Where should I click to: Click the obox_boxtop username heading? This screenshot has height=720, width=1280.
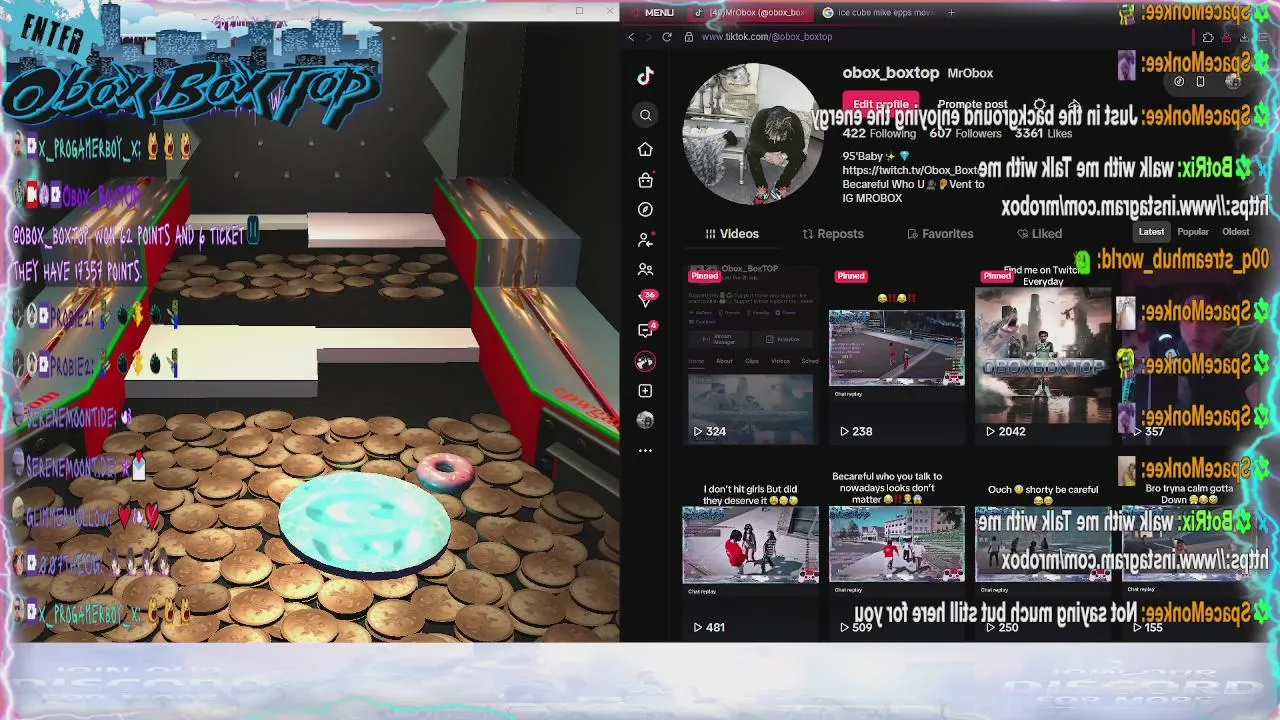click(891, 73)
